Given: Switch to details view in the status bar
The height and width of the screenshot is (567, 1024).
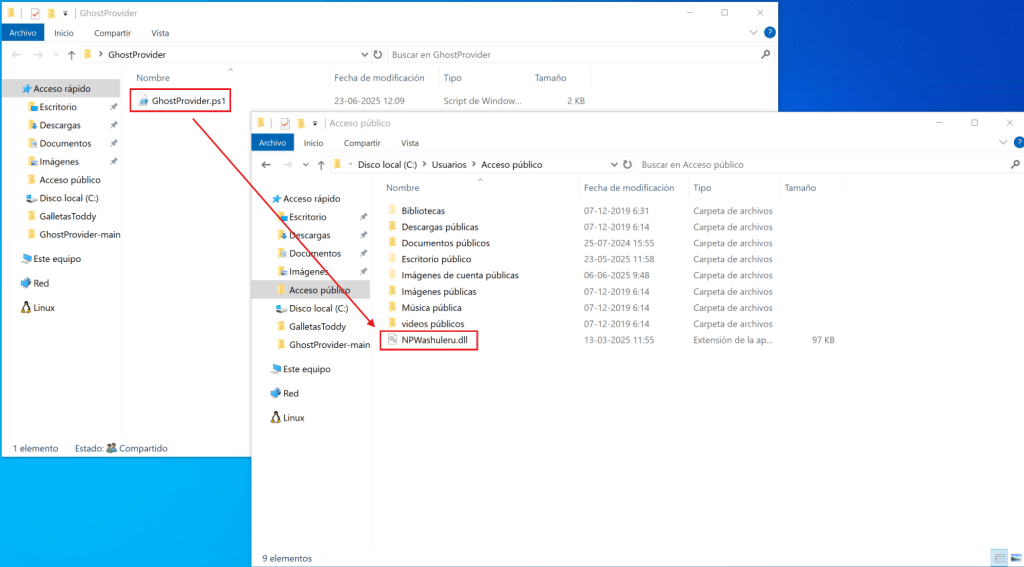Looking at the screenshot, I should [1000, 557].
